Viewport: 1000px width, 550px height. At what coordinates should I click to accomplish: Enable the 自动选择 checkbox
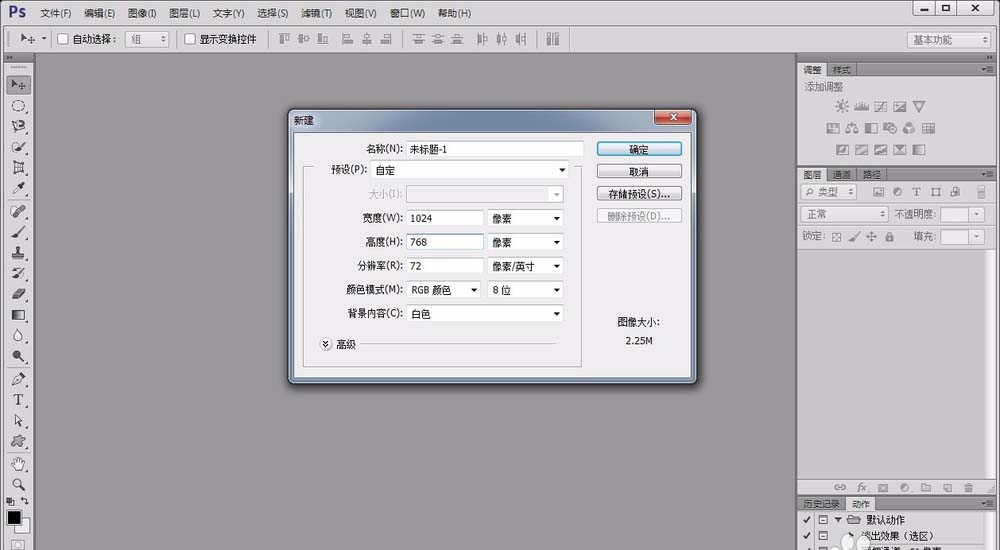click(62, 39)
